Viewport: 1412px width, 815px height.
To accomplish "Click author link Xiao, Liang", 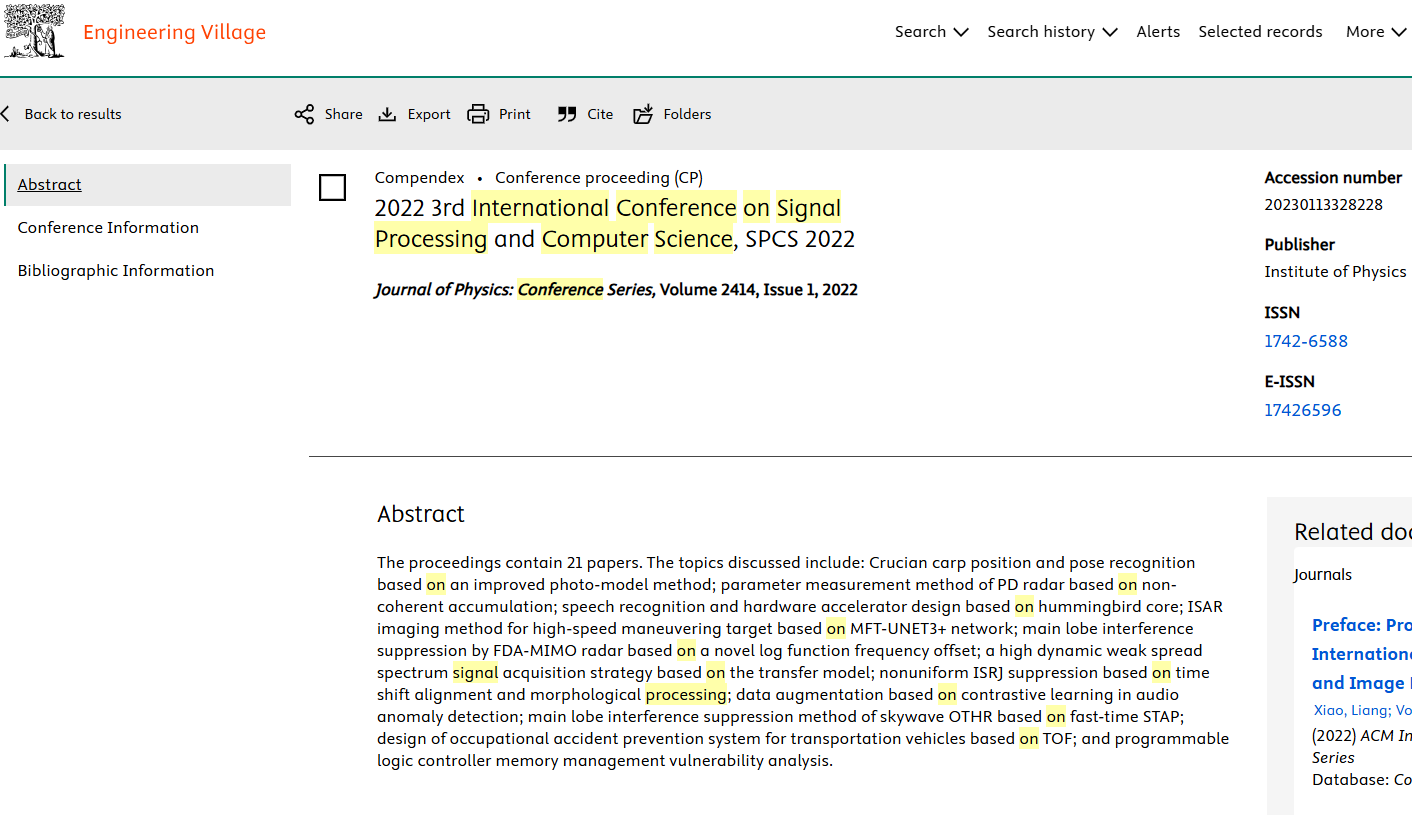I will tap(1351, 710).
